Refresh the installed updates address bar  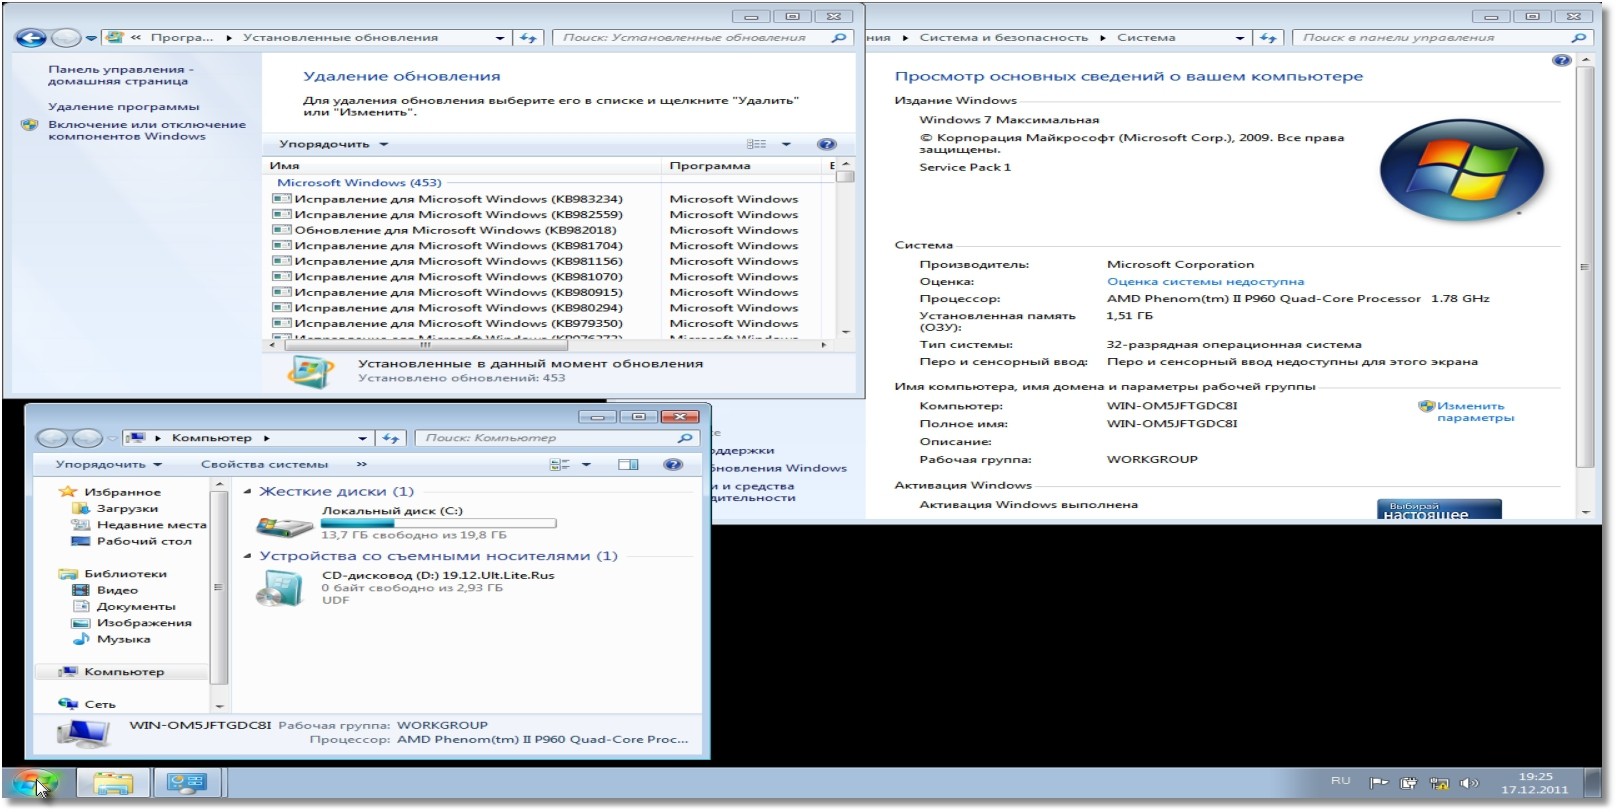pyautogui.click(x=529, y=38)
